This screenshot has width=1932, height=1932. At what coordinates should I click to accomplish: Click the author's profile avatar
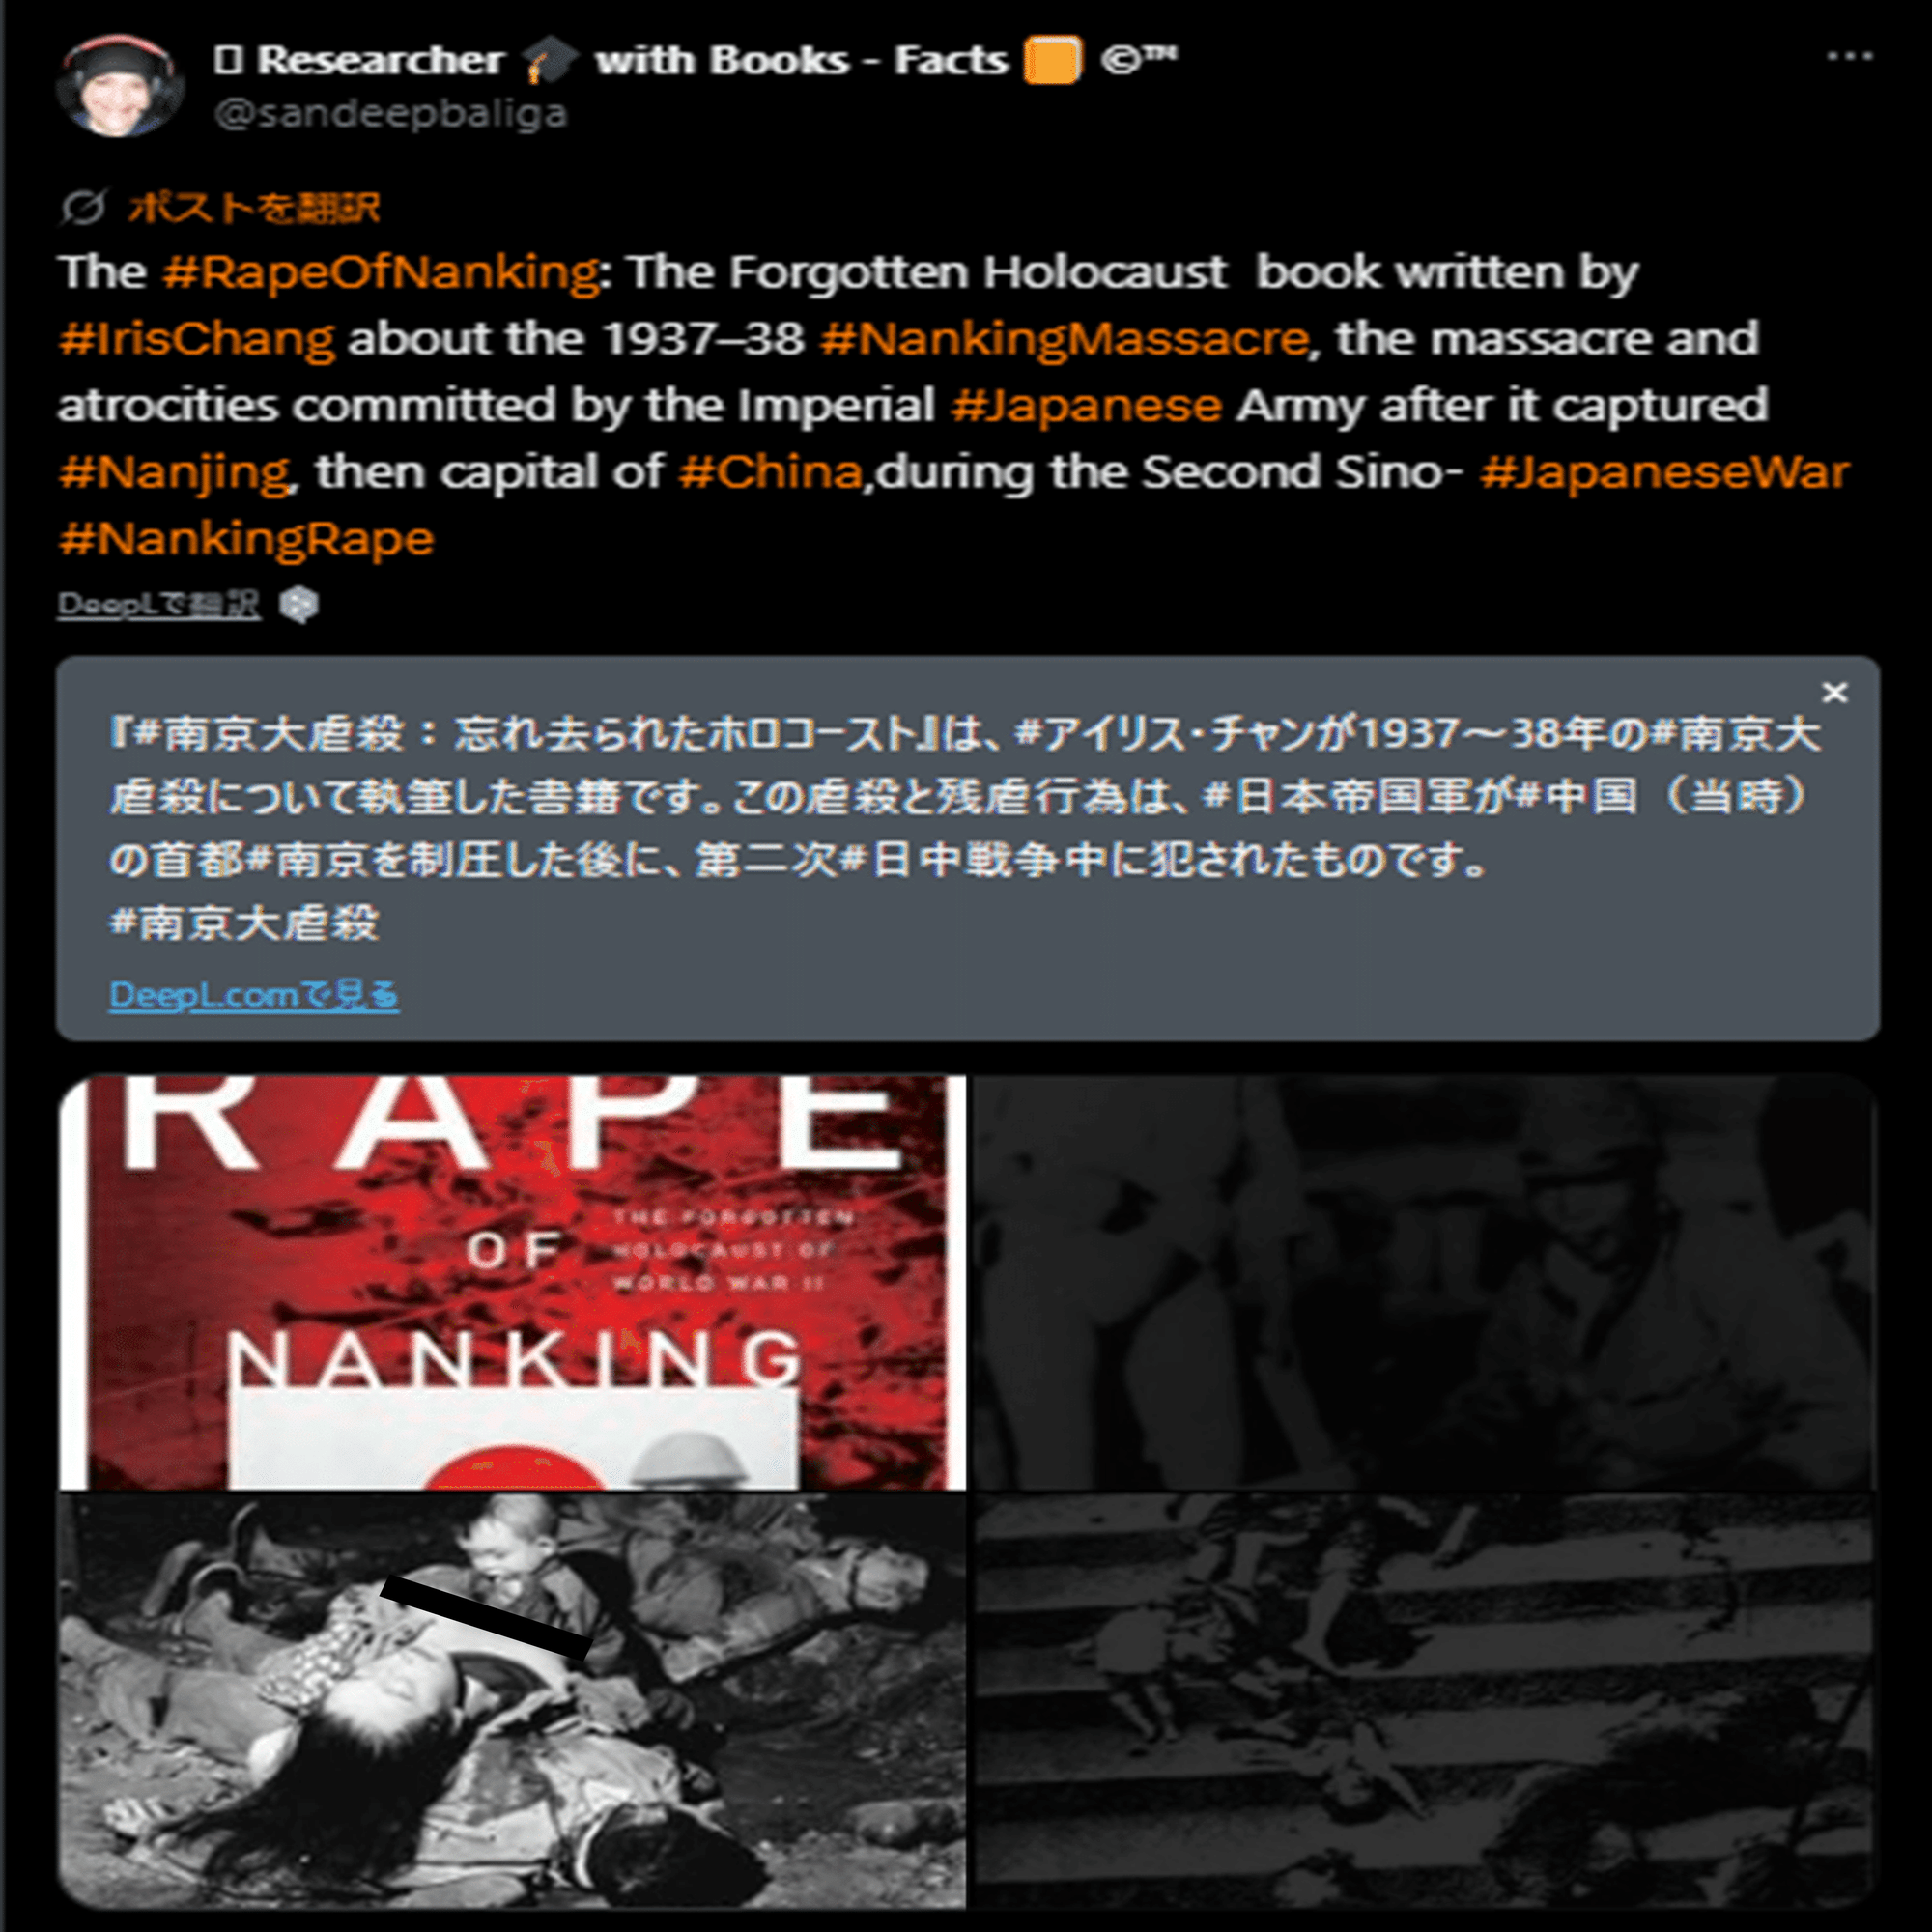[120, 85]
